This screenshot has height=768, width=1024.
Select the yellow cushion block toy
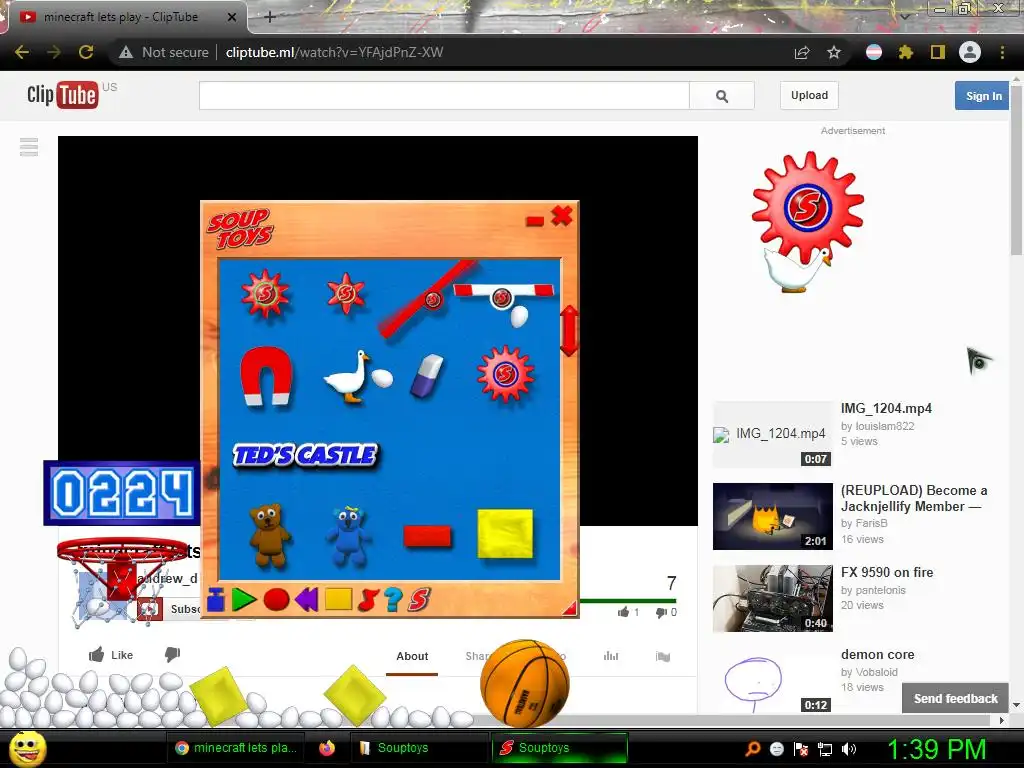(505, 534)
